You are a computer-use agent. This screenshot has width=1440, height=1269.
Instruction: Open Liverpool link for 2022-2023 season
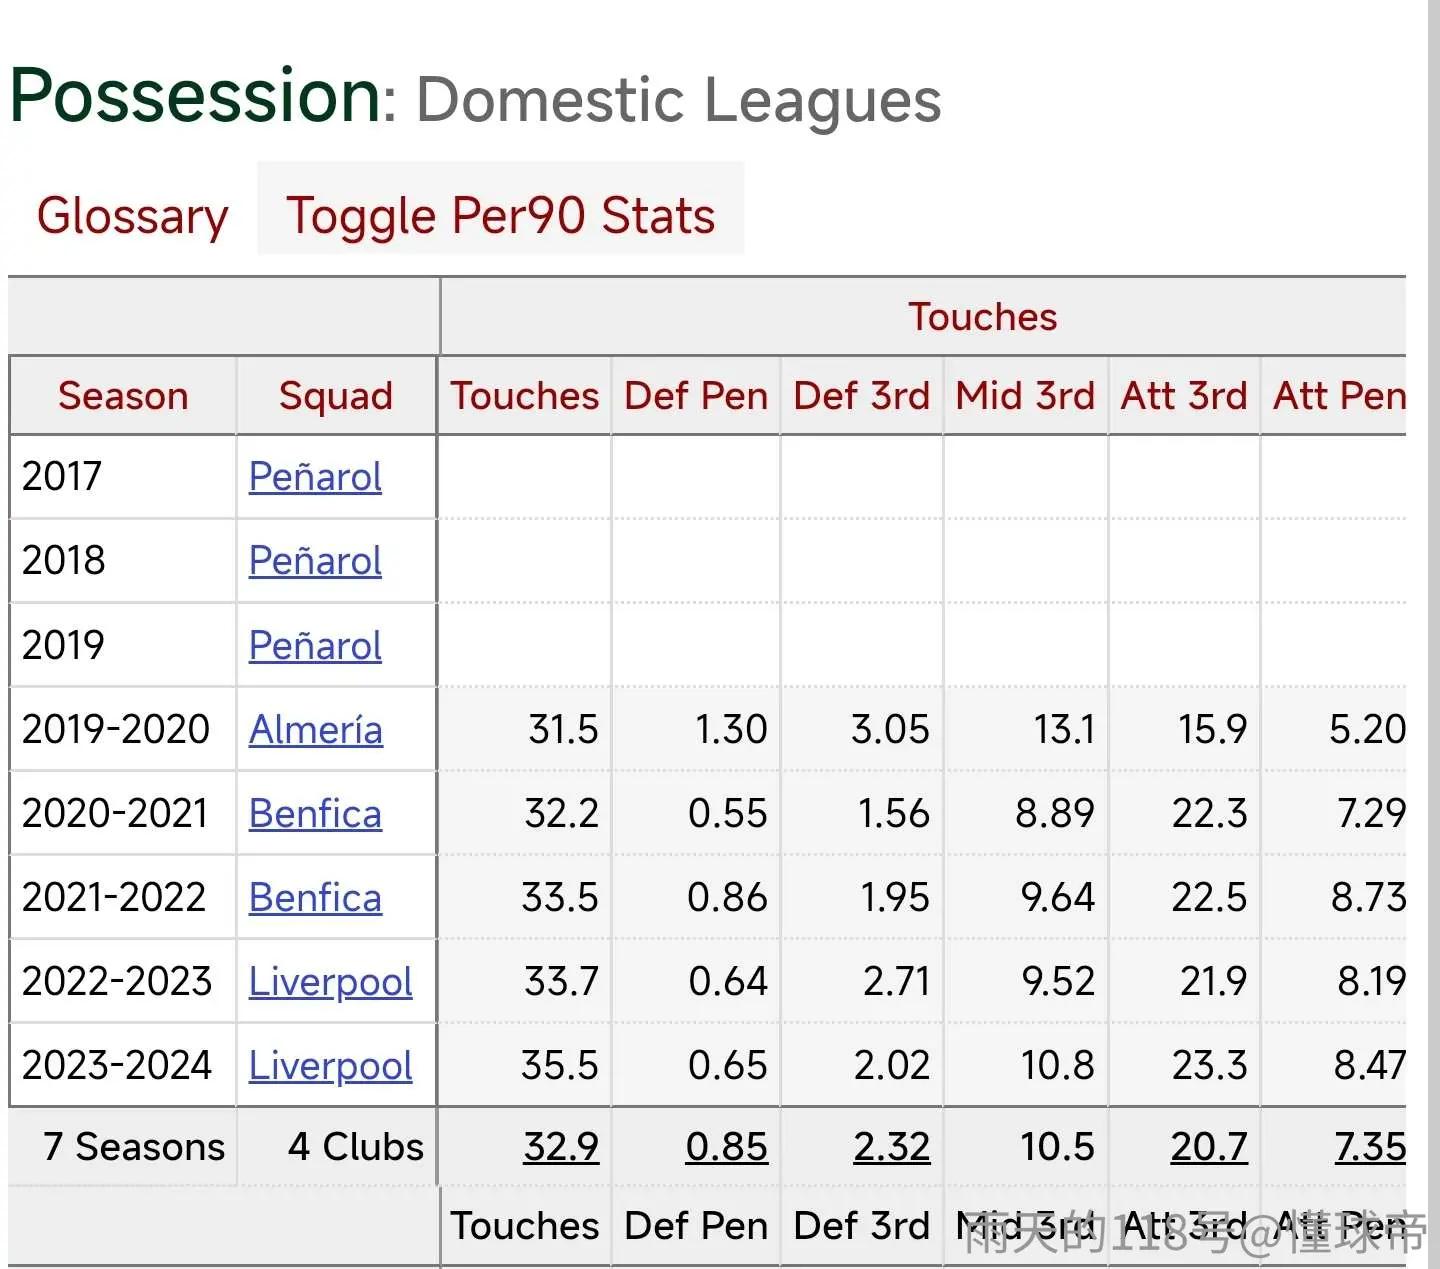[x=331, y=982]
